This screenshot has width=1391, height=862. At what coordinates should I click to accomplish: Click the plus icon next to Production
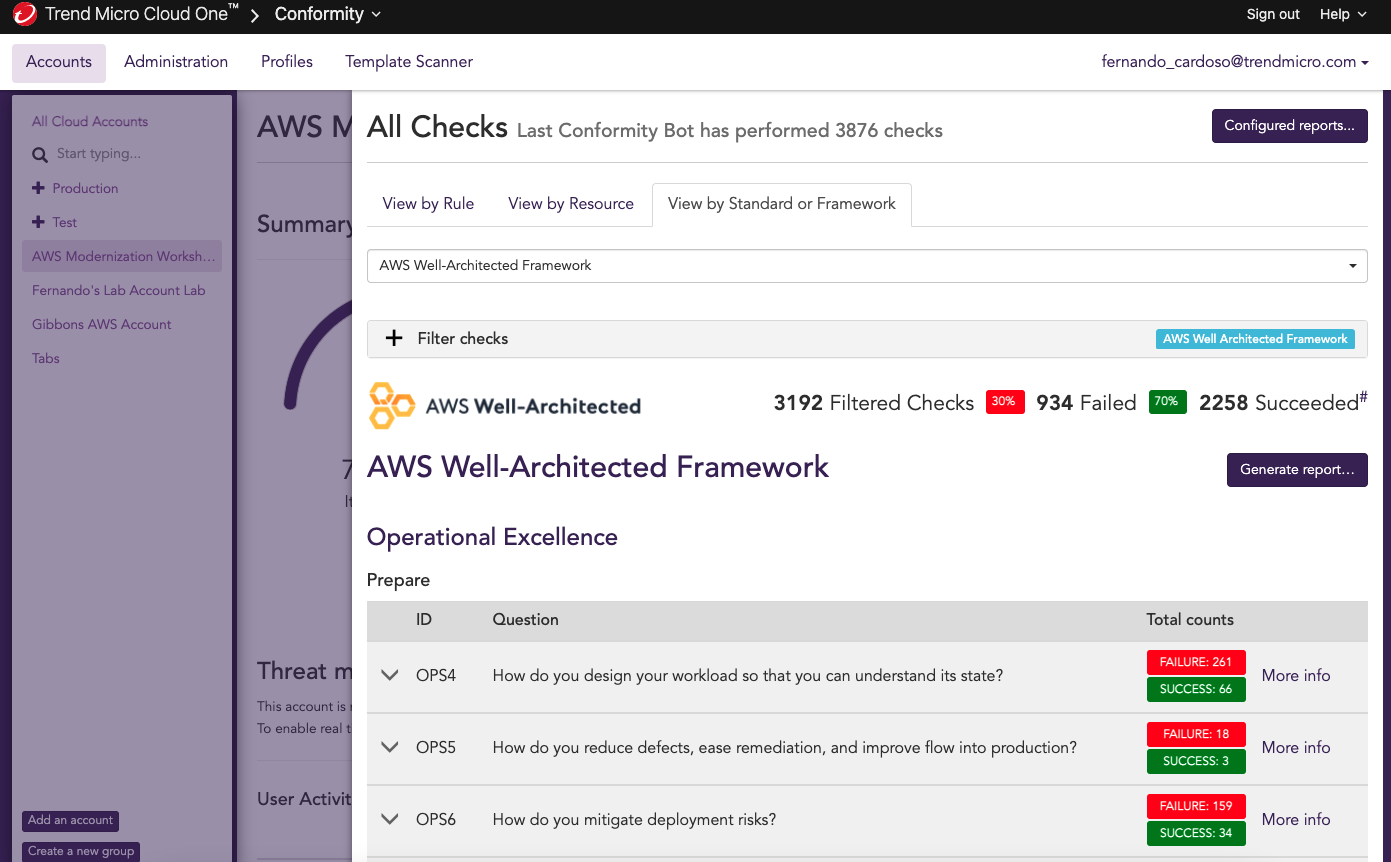[x=38, y=188]
